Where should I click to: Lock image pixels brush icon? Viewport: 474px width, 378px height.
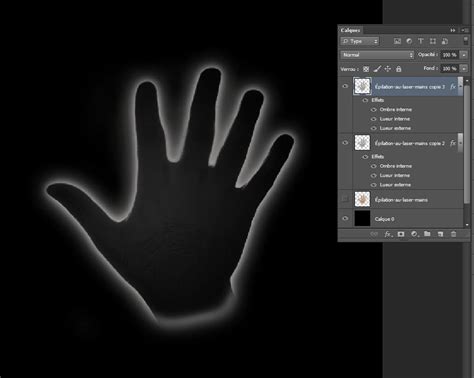[377, 69]
